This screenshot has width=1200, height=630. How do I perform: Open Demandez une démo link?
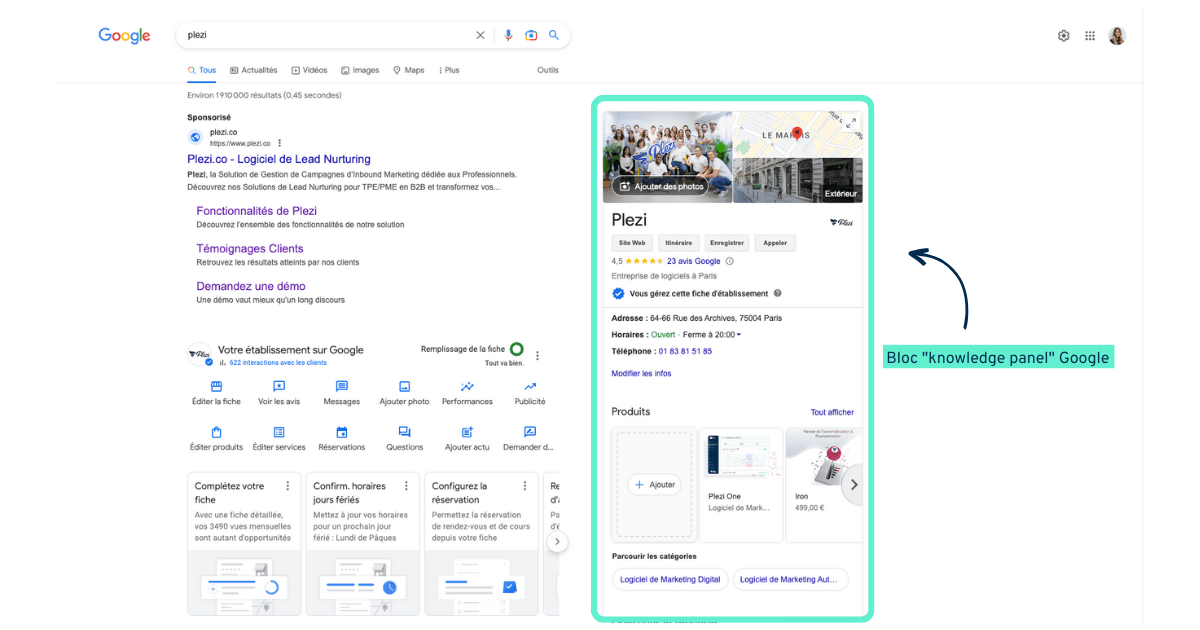coord(251,286)
